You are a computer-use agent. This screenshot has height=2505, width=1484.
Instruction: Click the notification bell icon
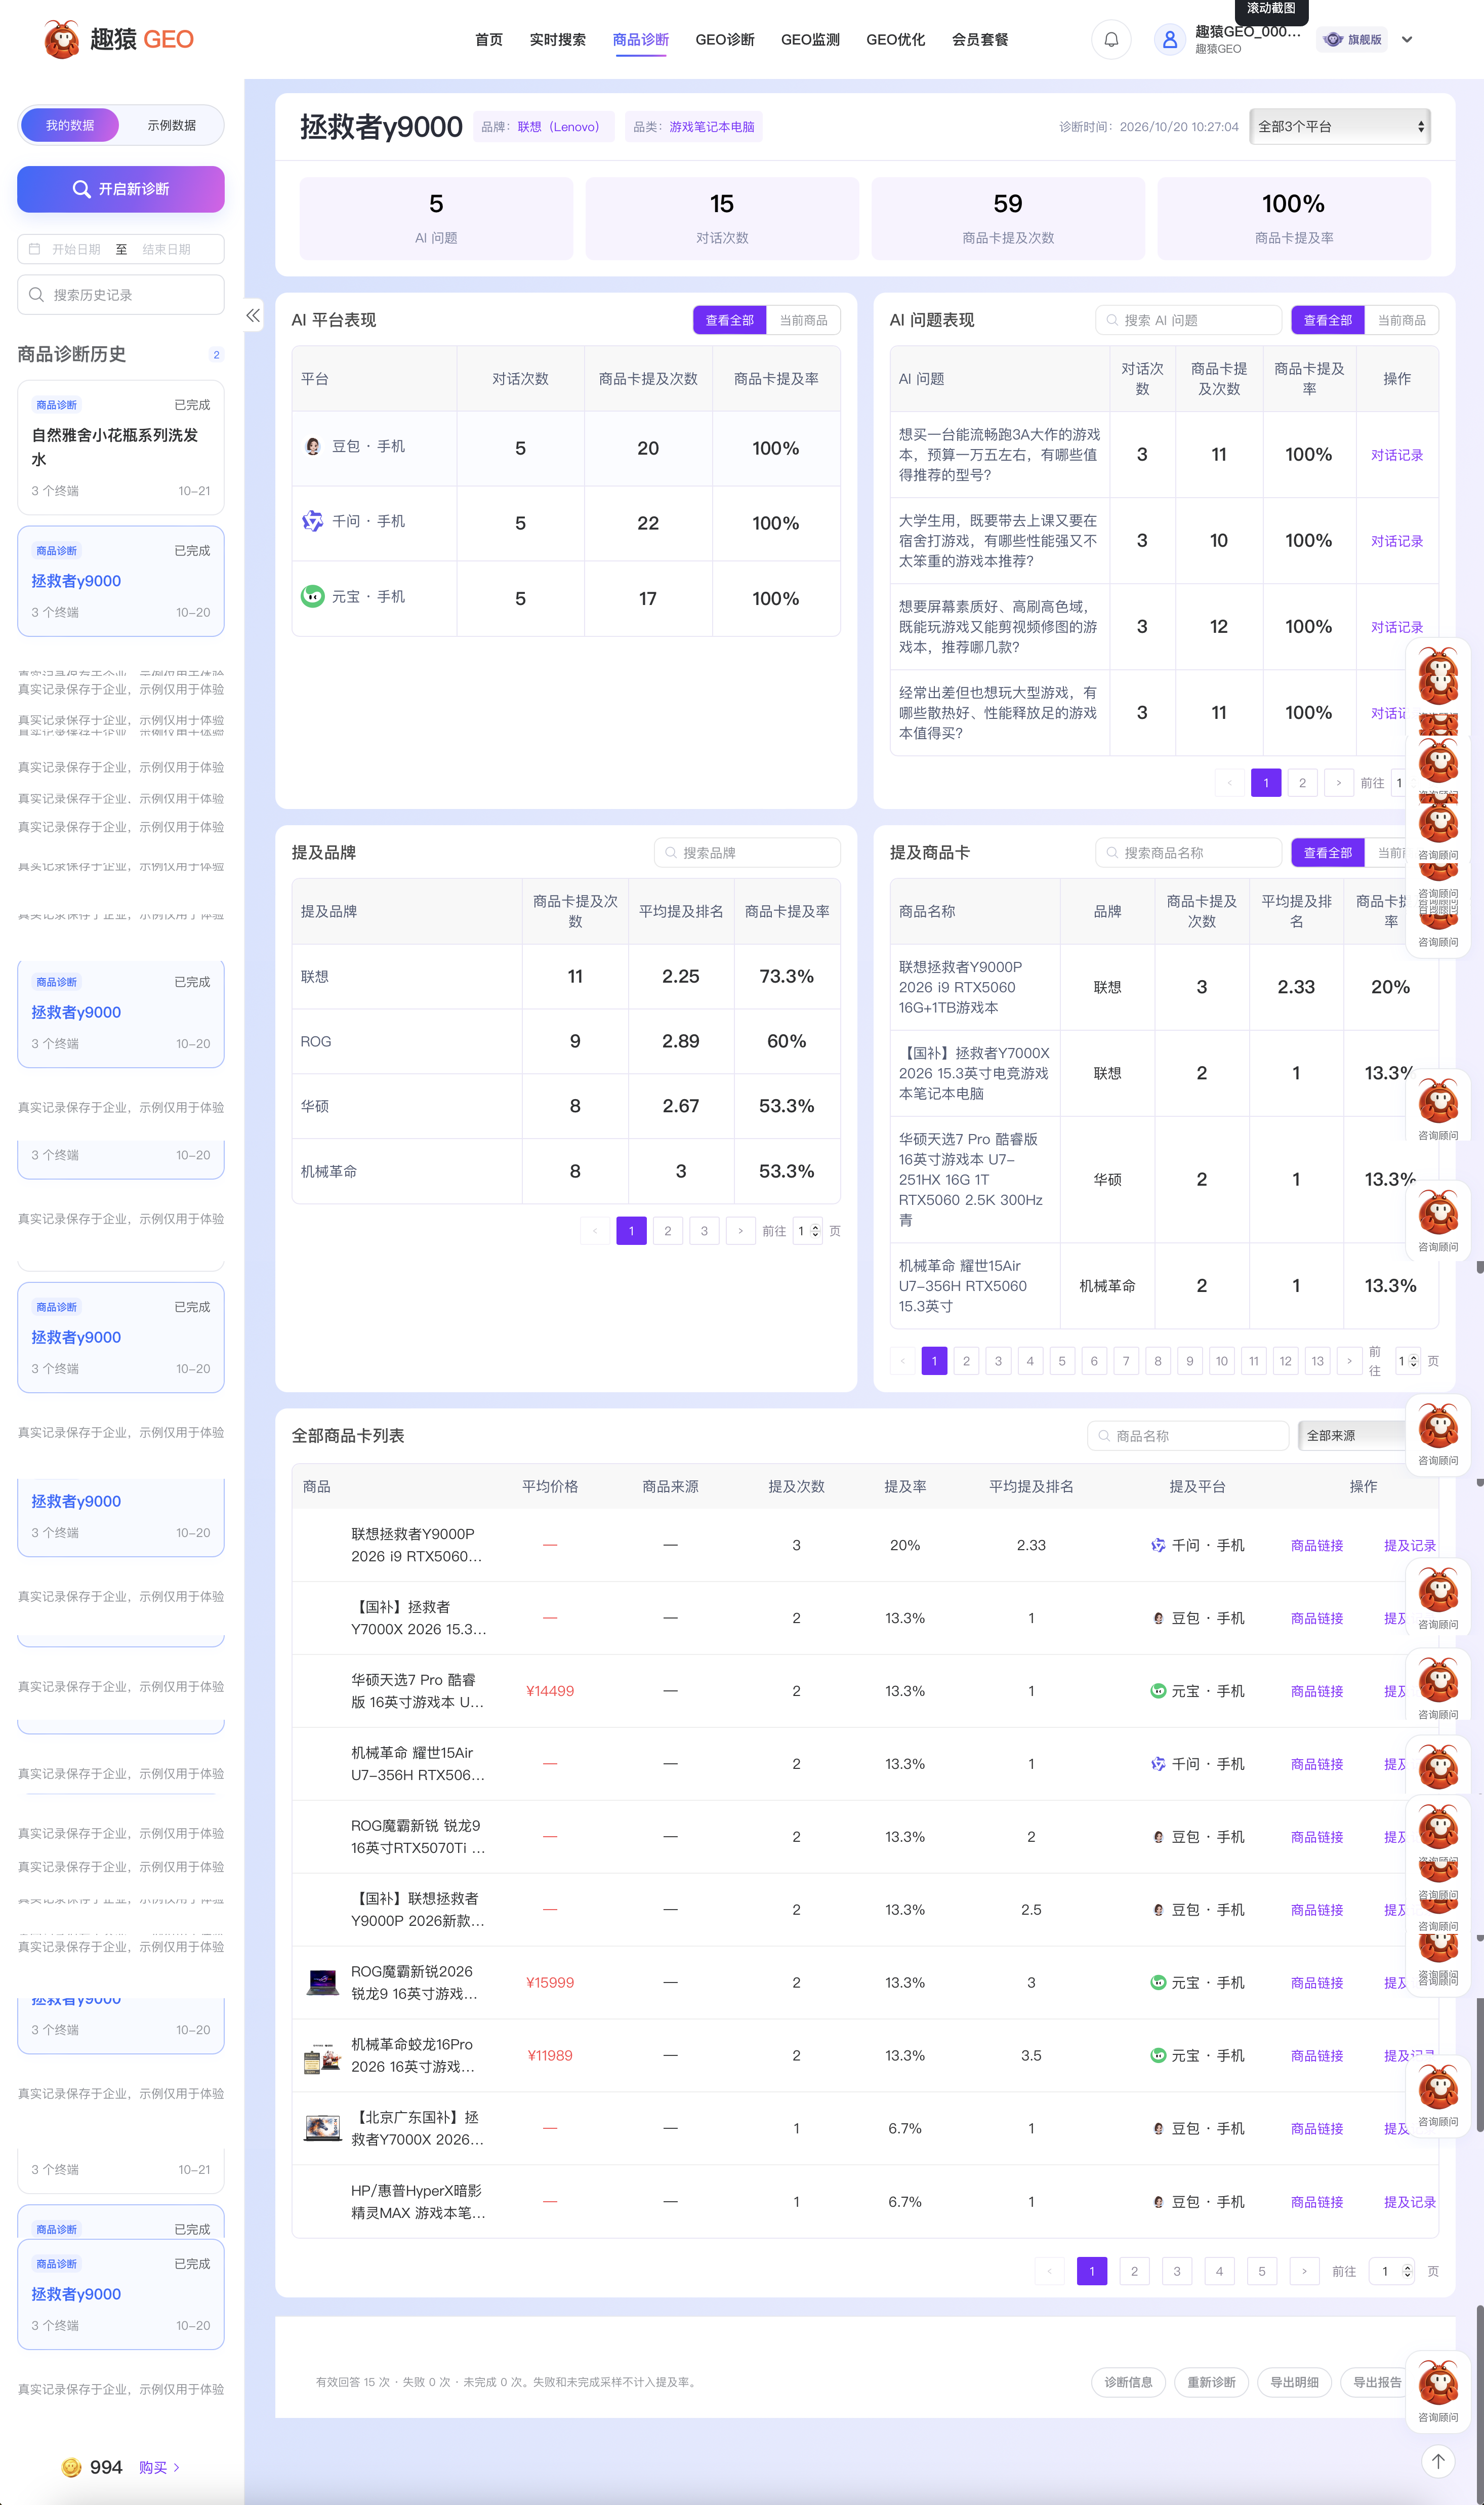(1111, 40)
